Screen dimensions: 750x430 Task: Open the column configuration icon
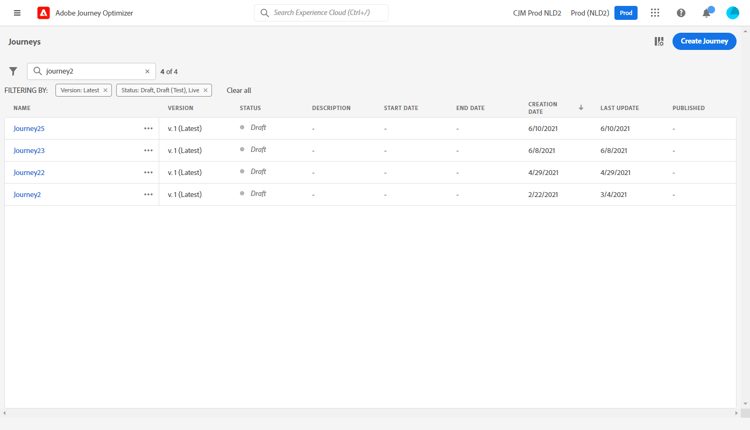point(659,42)
